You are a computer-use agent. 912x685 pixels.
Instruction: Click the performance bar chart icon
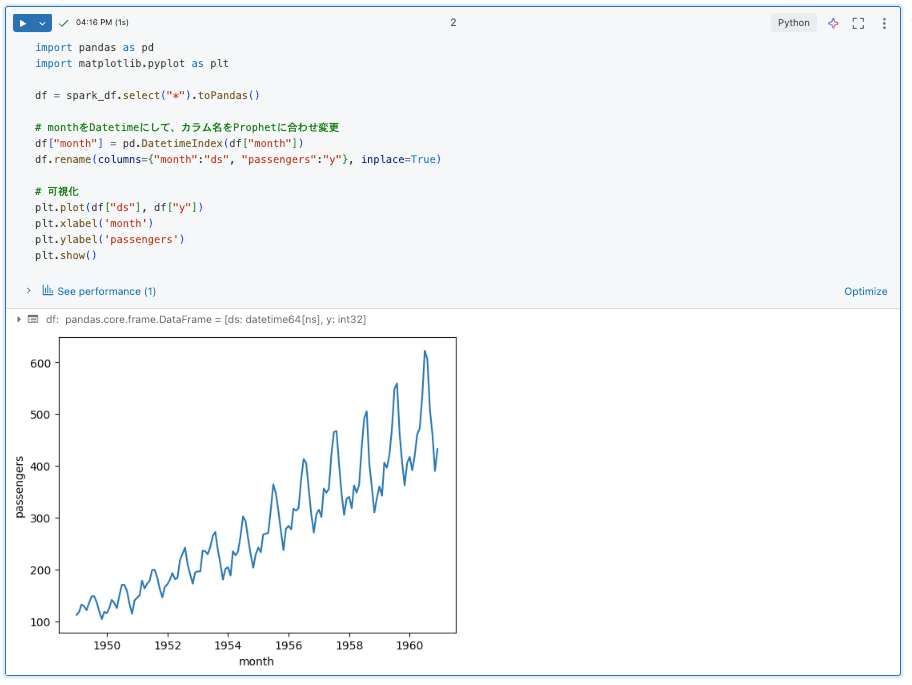48,290
